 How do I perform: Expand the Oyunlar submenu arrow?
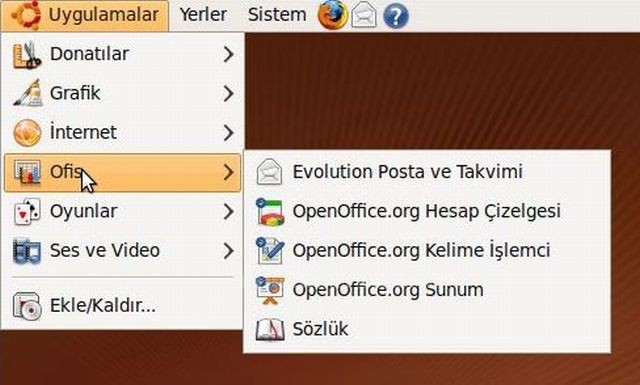click(x=229, y=211)
